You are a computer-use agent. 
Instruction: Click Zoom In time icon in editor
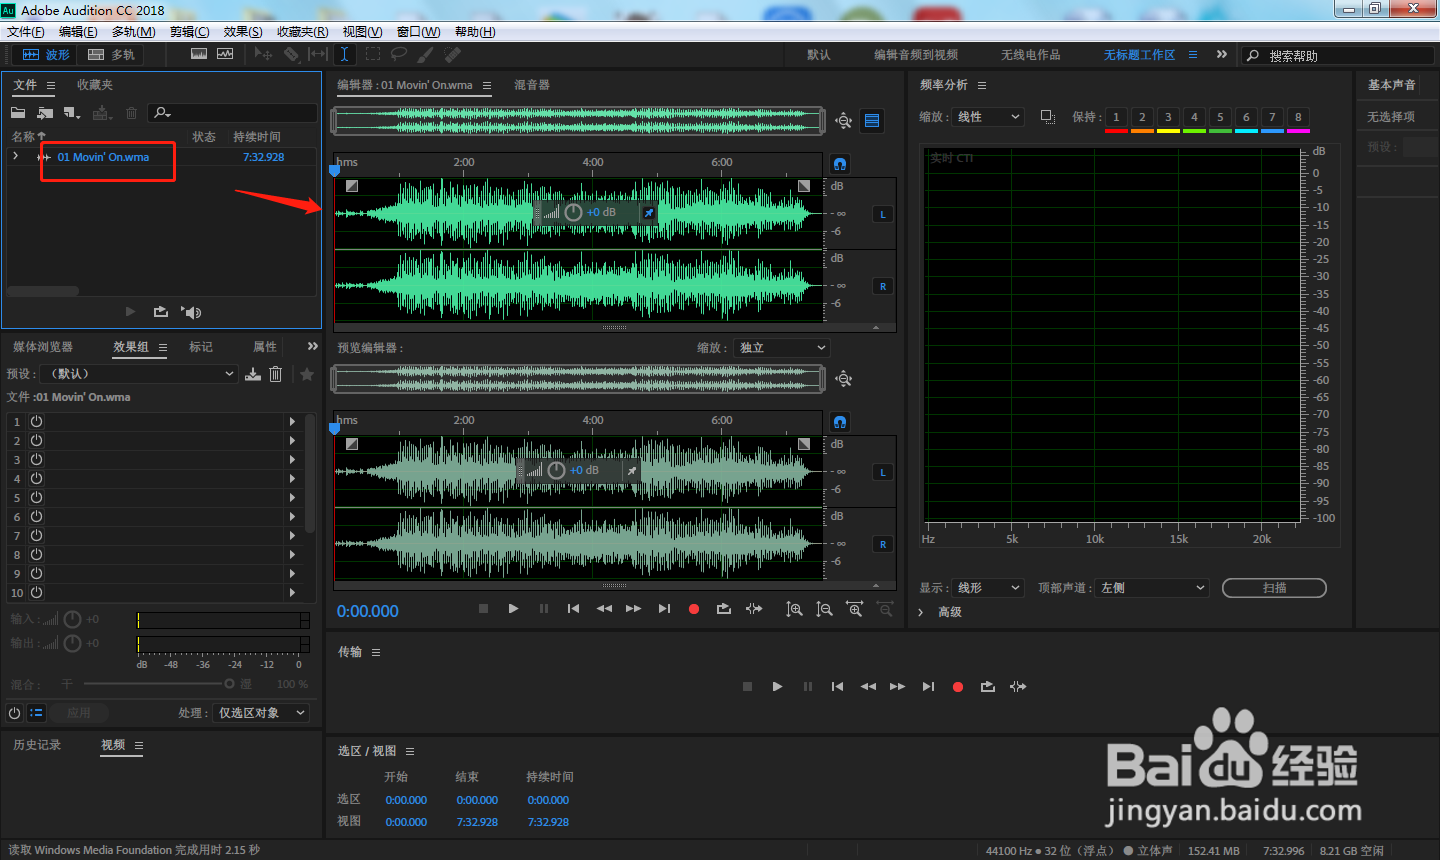point(854,609)
